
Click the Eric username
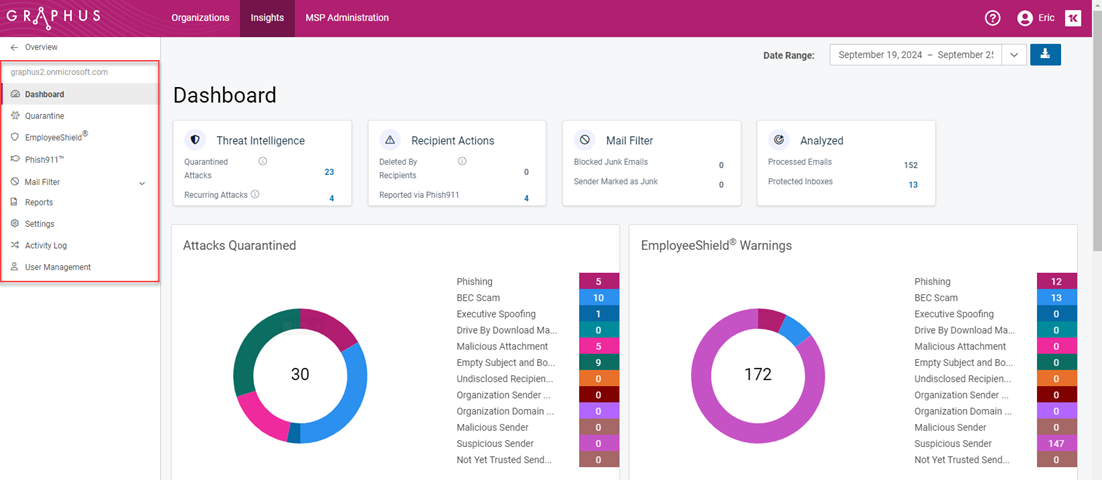point(1046,18)
